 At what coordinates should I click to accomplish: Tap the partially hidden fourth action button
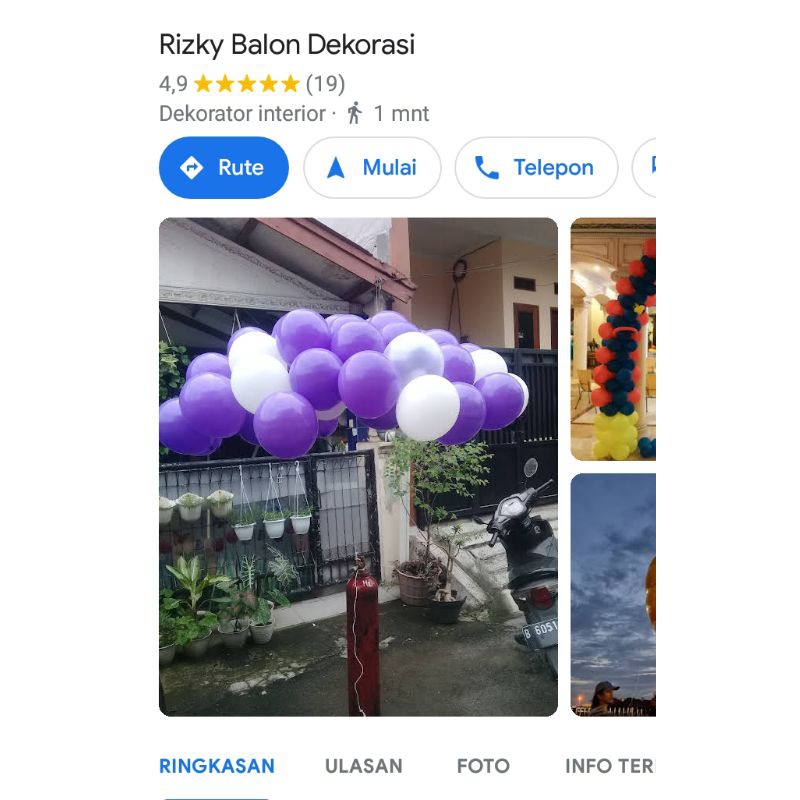[x=644, y=167]
